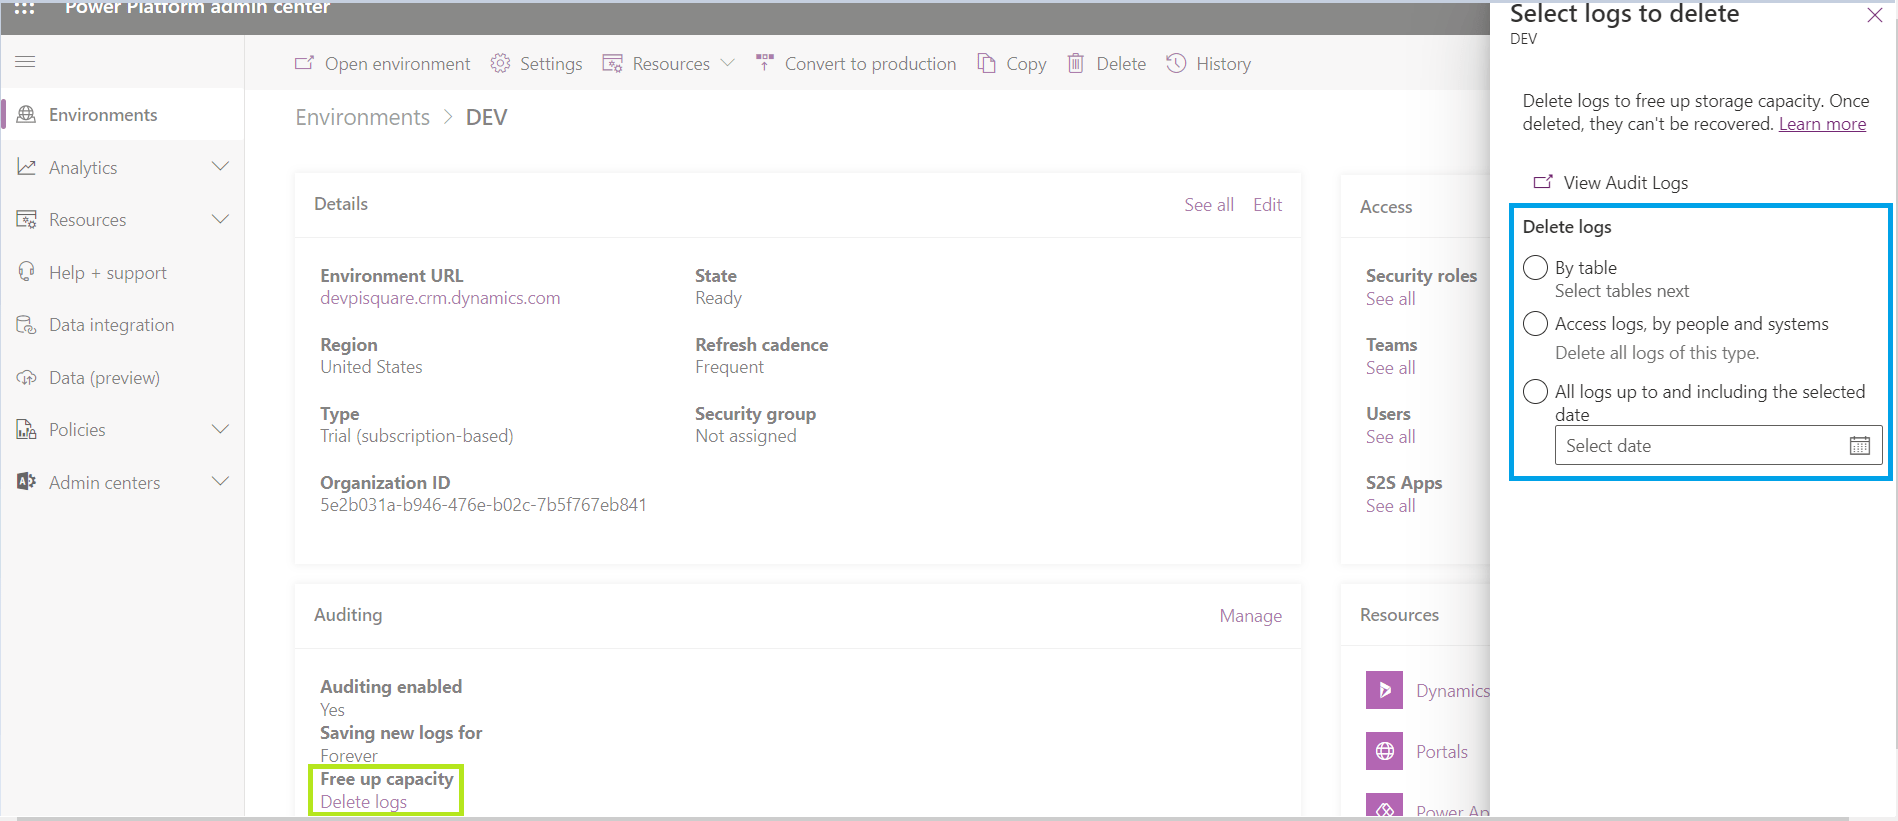Open the app launcher waffle icon
1898x821 pixels.
click(x=25, y=8)
